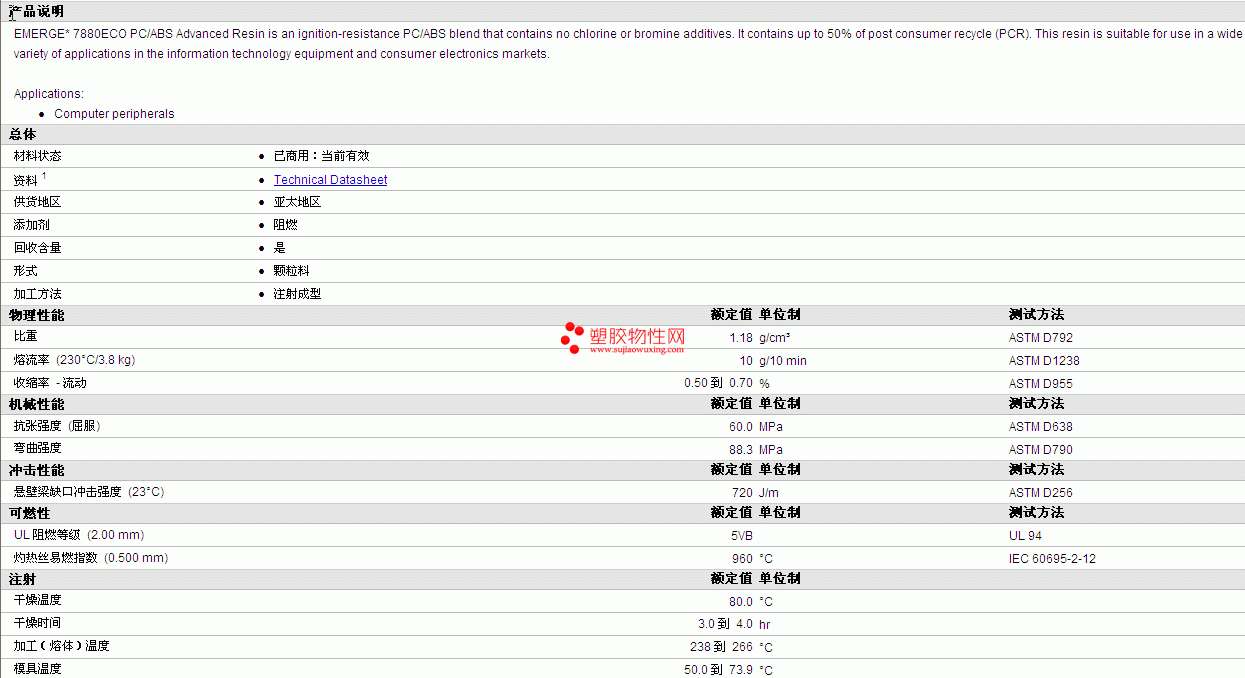Click the 注射 section header
Viewport: 1245px width, 678px height.
point(23,579)
